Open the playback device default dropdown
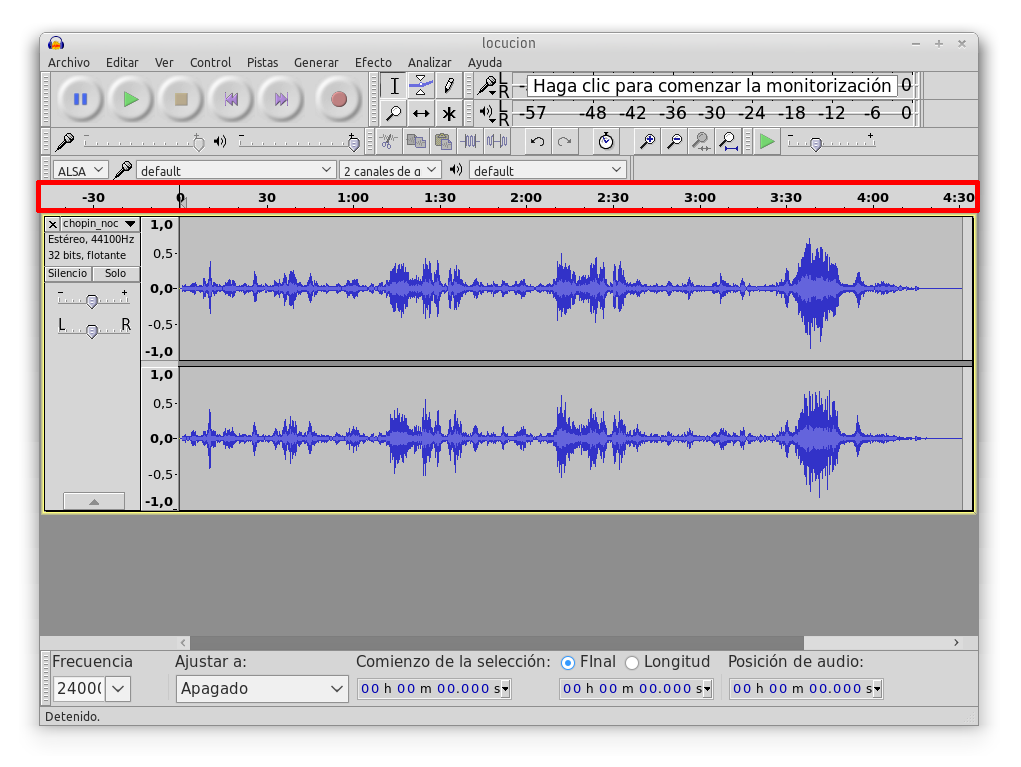 pos(548,171)
